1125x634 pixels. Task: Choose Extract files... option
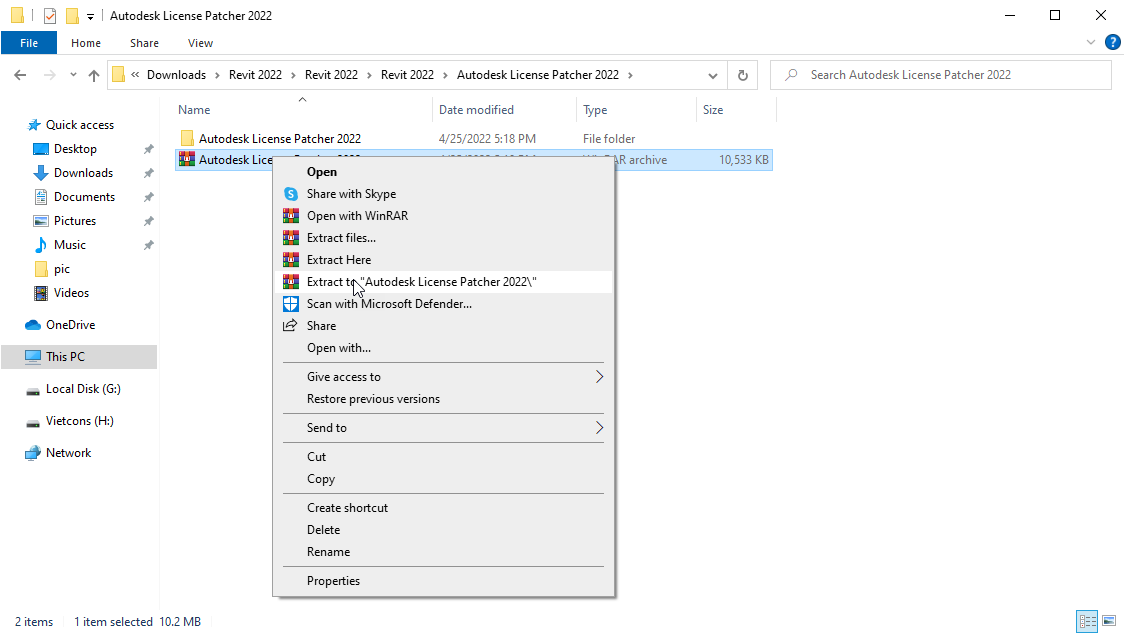(341, 237)
